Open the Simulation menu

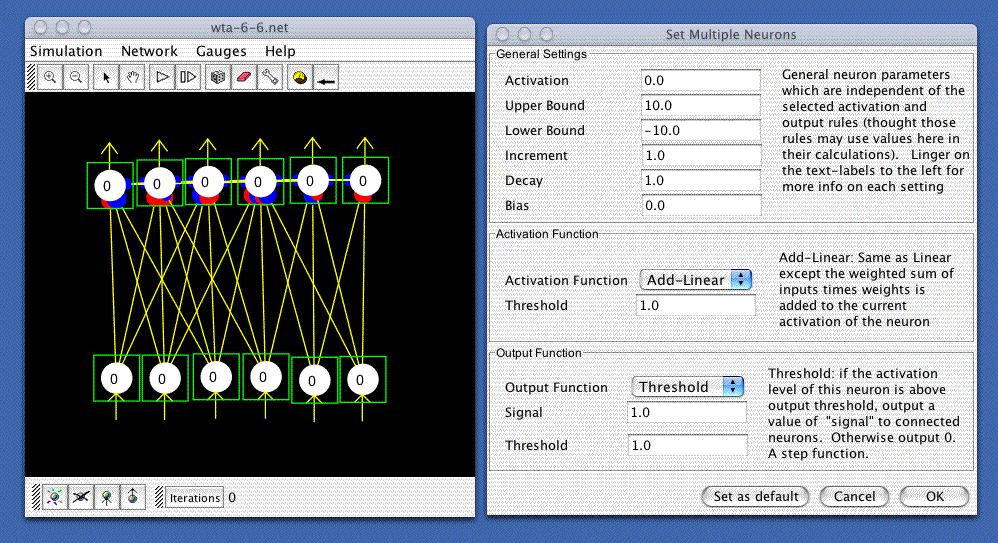coord(66,51)
